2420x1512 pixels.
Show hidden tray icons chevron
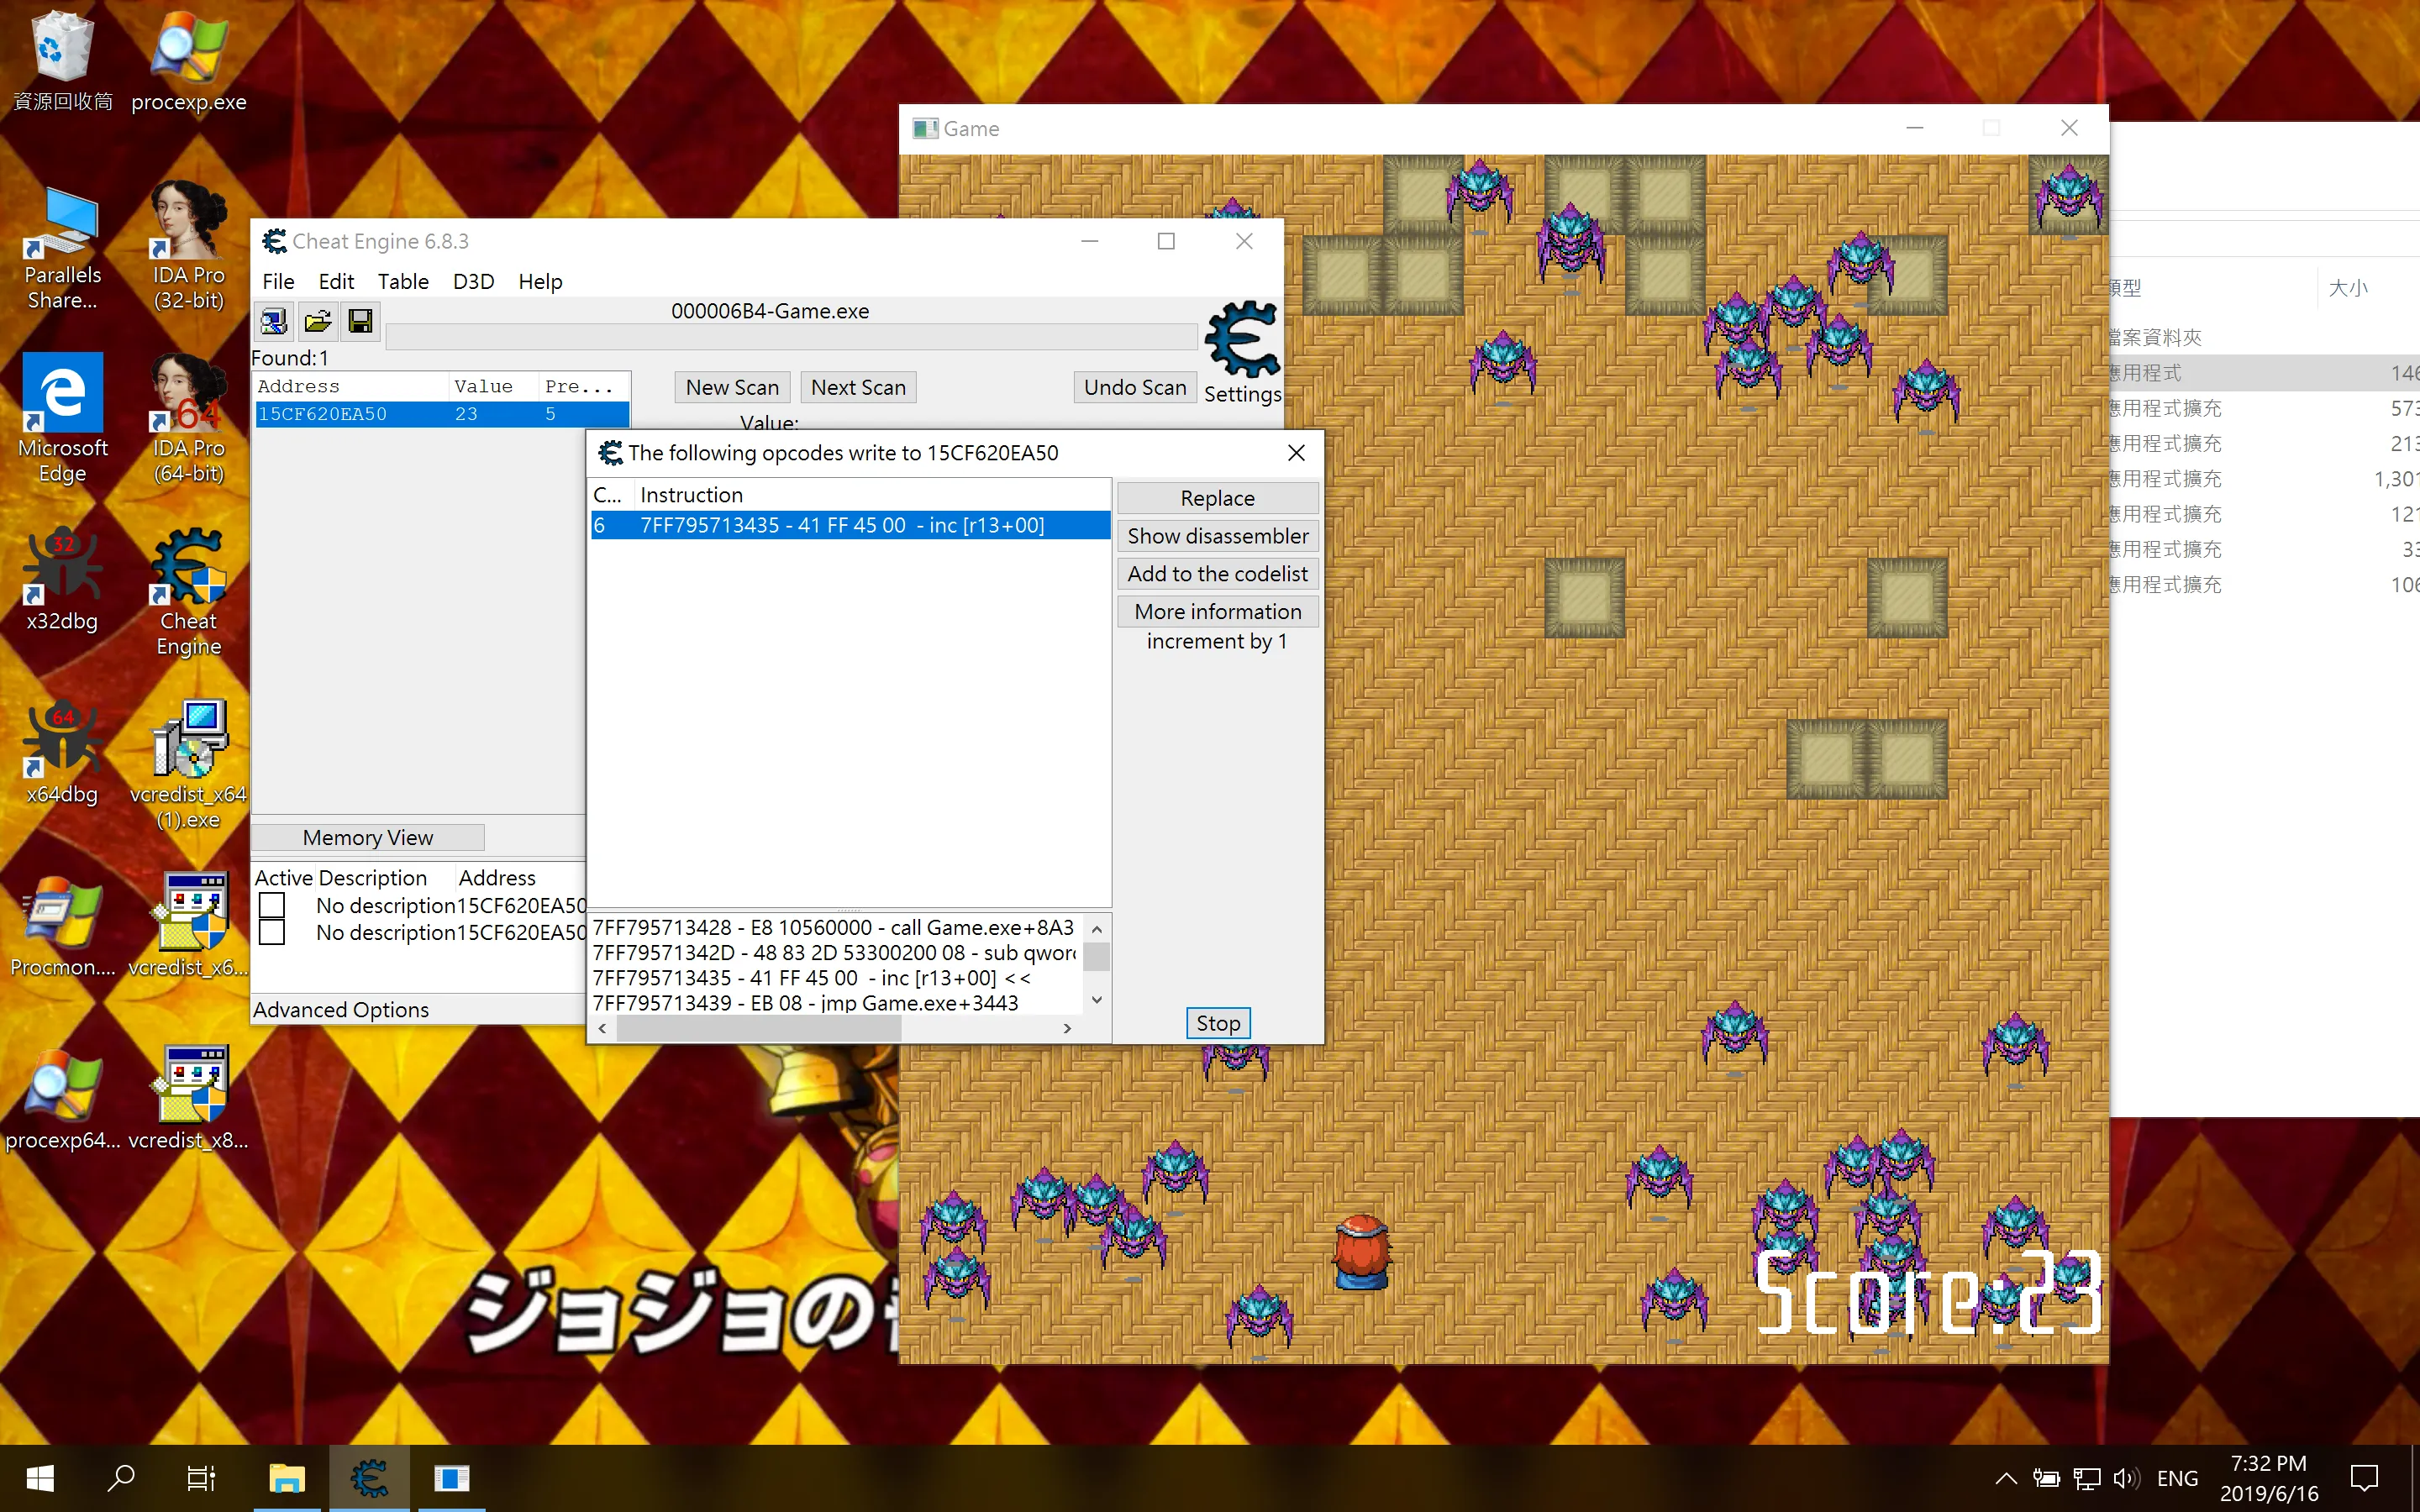pos(2005,1478)
